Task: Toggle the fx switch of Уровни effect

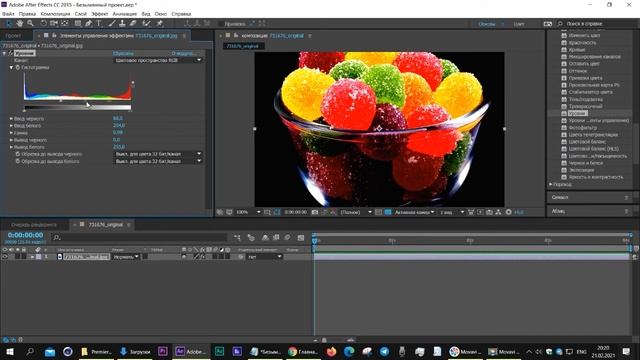Action: pos(11,53)
